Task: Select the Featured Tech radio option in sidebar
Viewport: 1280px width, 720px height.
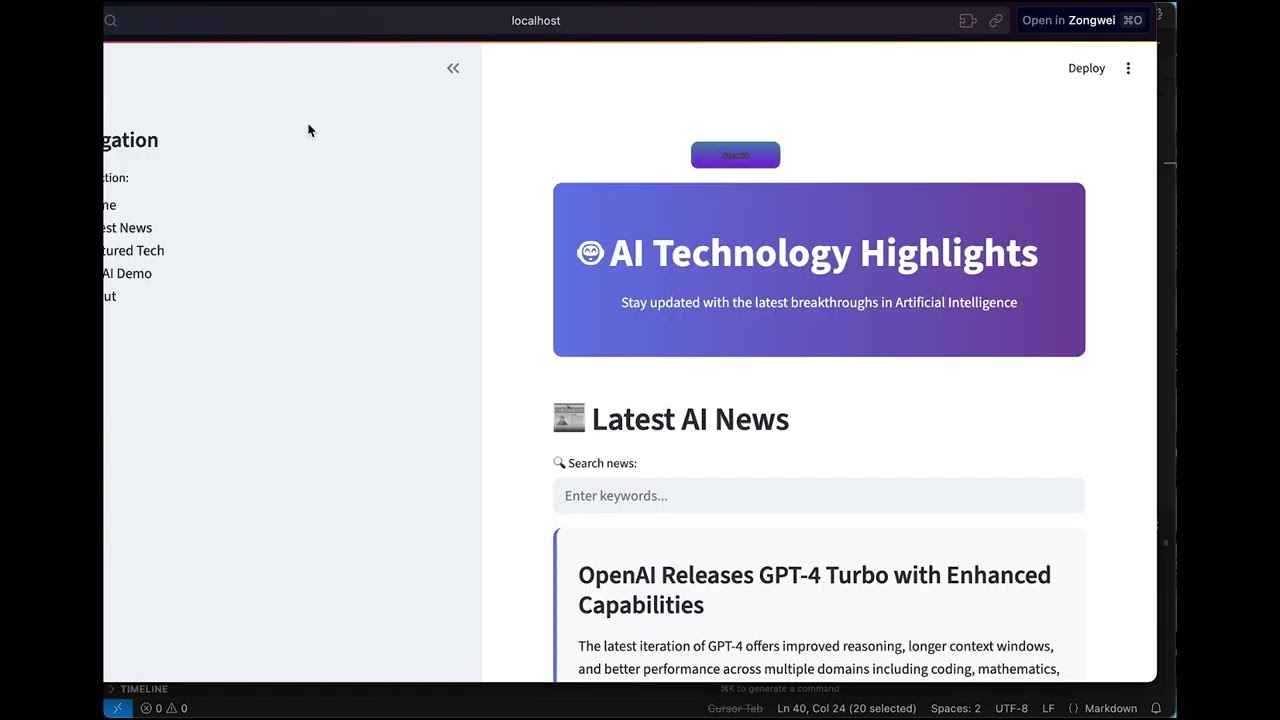Action: point(134,251)
